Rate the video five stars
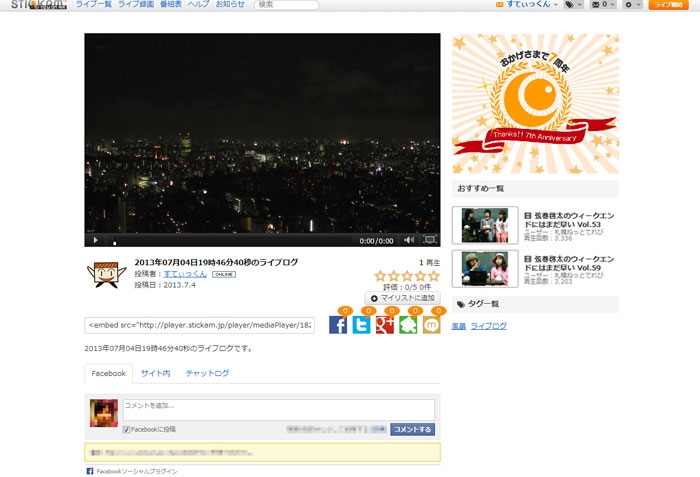This screenshot has width=700, height=477. [x=434, y=276]
